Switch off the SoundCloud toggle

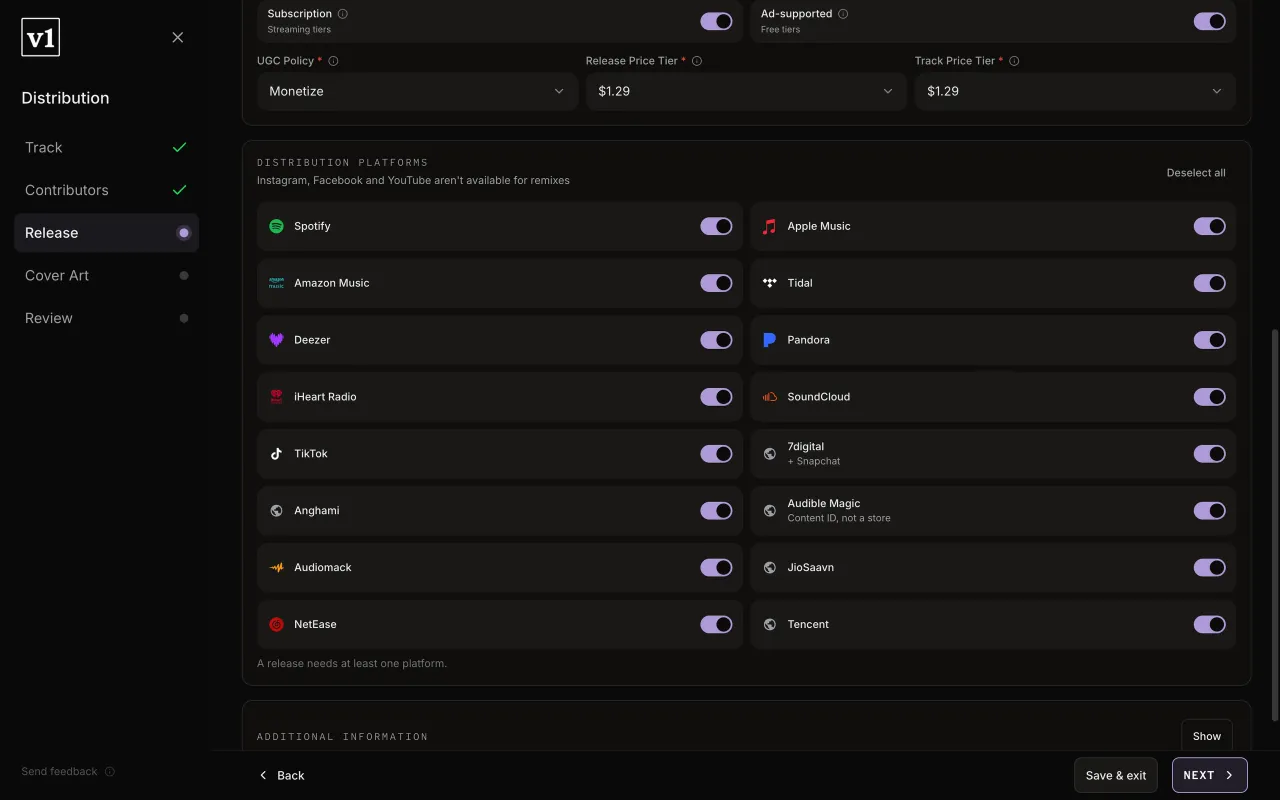click(x=1210, y=397)
